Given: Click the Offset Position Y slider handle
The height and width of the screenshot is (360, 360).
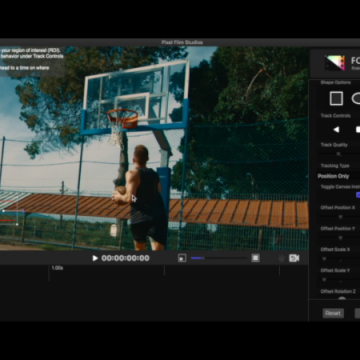Looking at the screenshot, I should coord(340,238).
